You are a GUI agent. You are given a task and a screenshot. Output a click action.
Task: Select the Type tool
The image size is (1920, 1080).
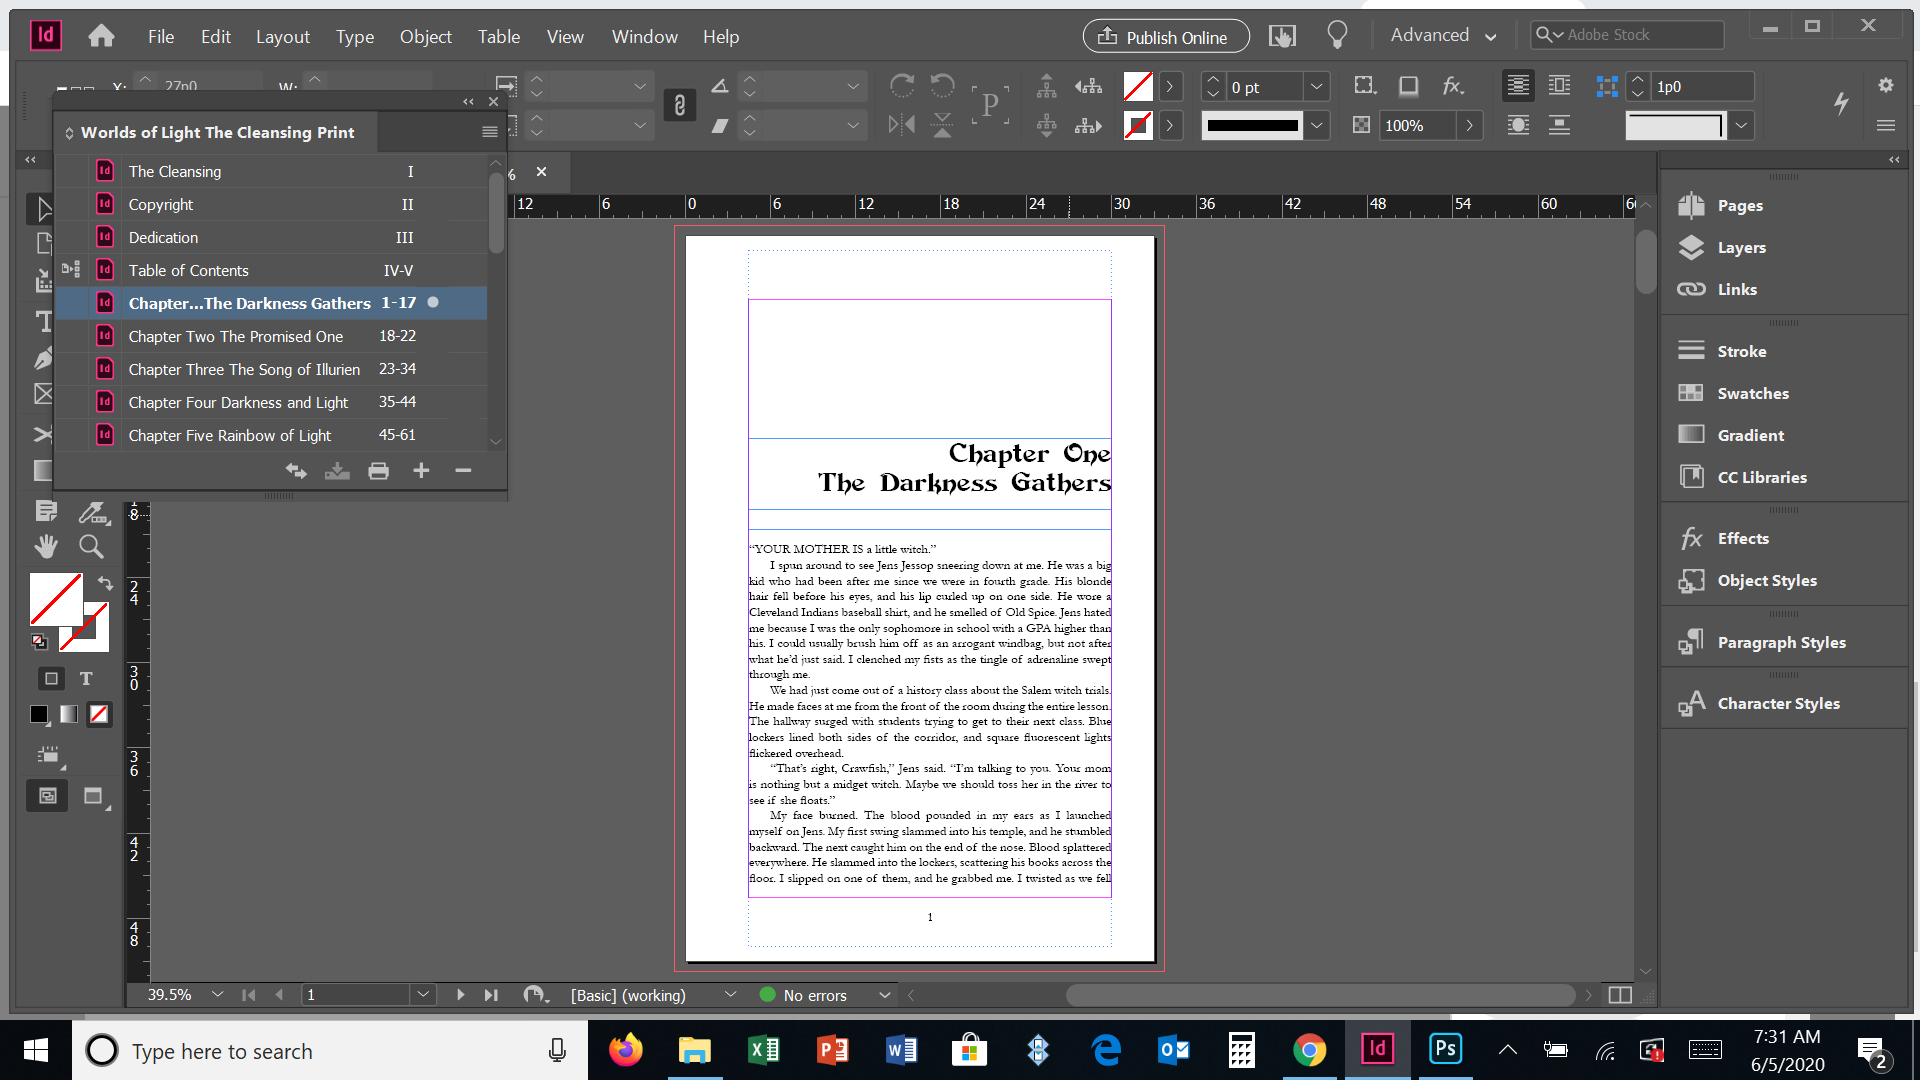(44, 322)
